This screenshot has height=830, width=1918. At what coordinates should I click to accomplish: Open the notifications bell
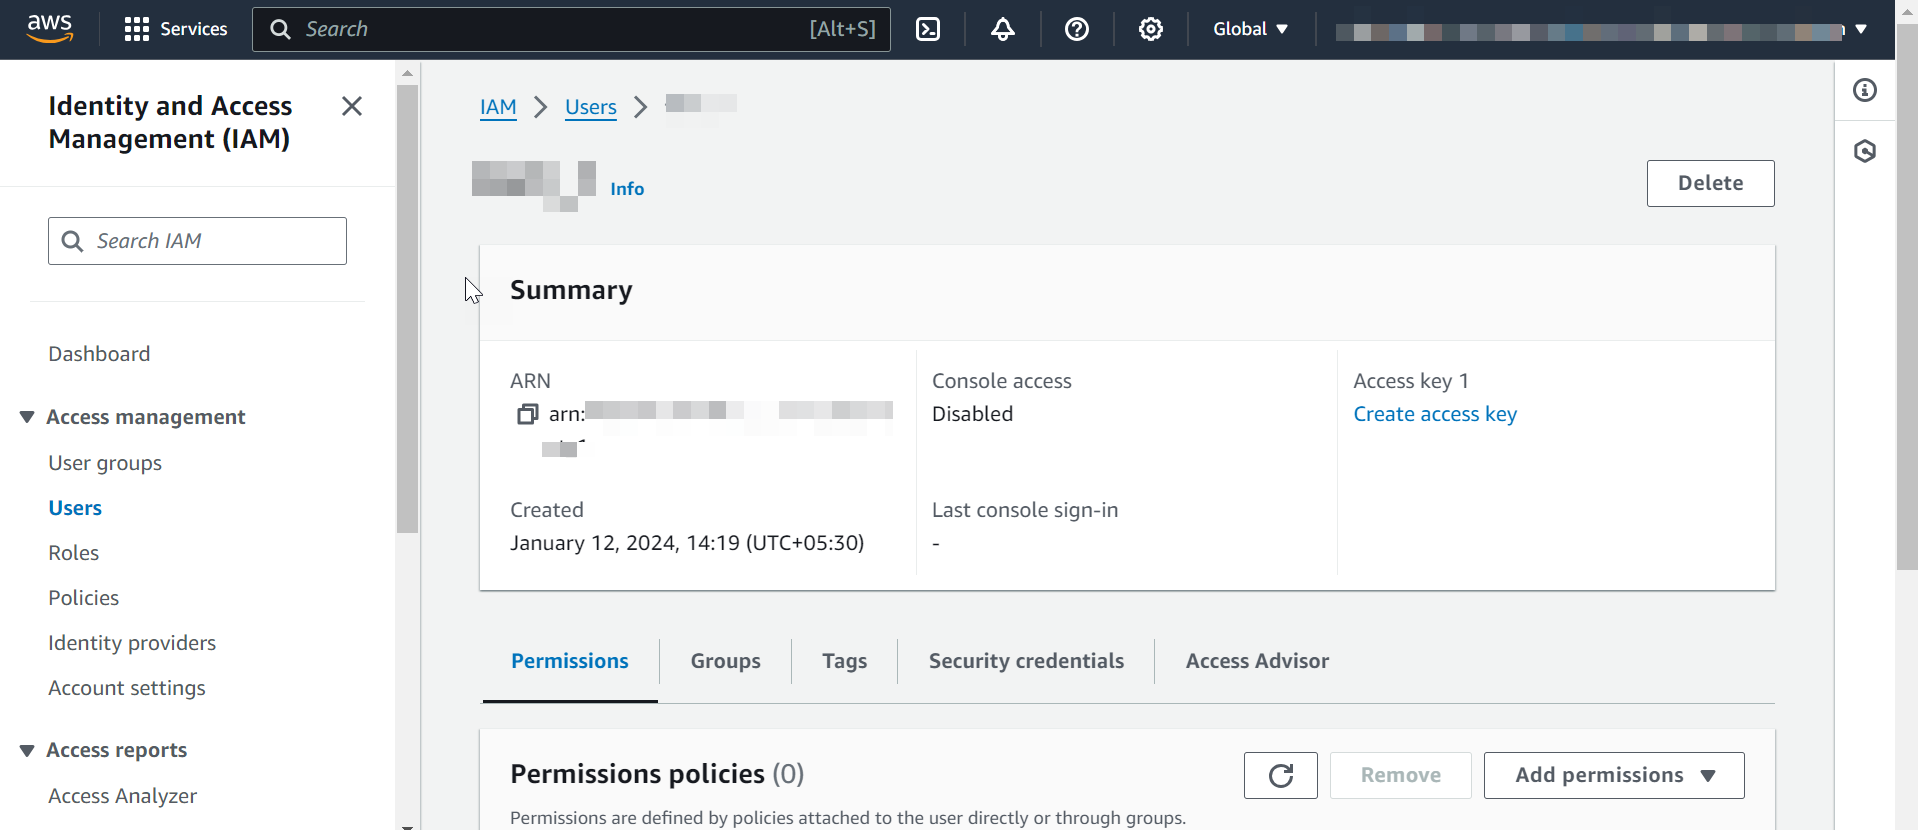(x=1003, y=29)
